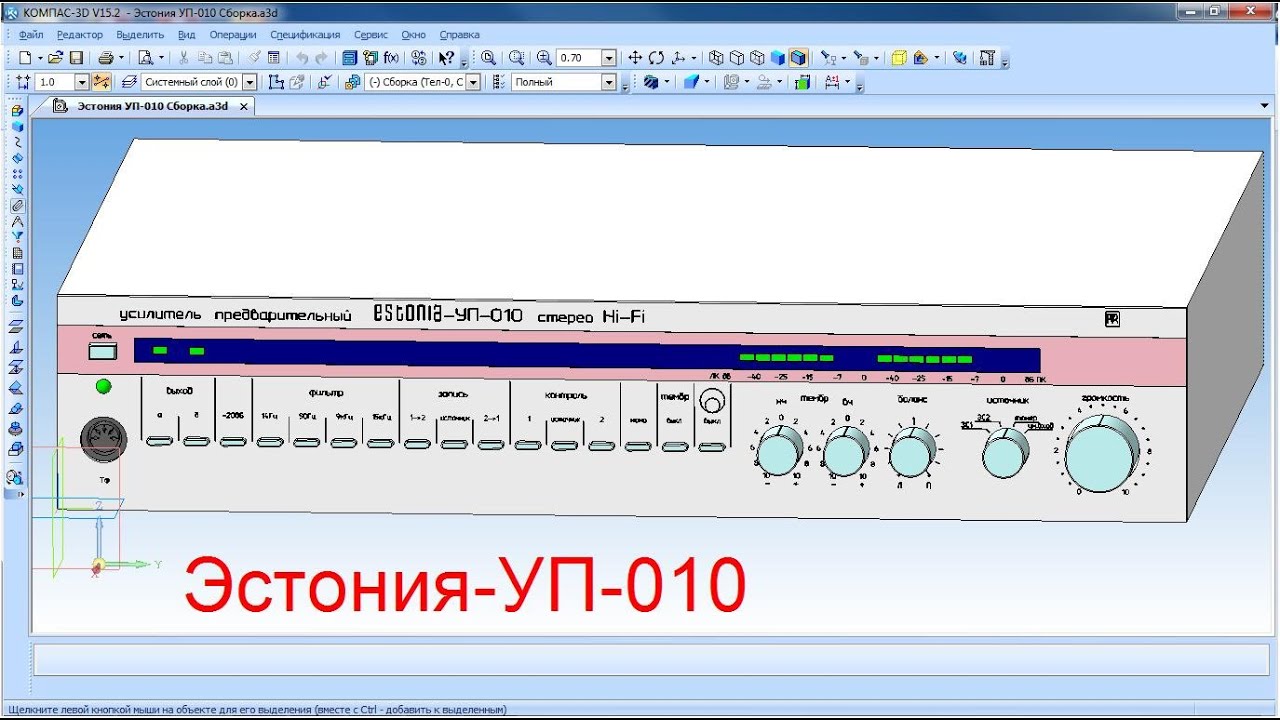Select the Rotate view circular arrows tool

[656, 58]
